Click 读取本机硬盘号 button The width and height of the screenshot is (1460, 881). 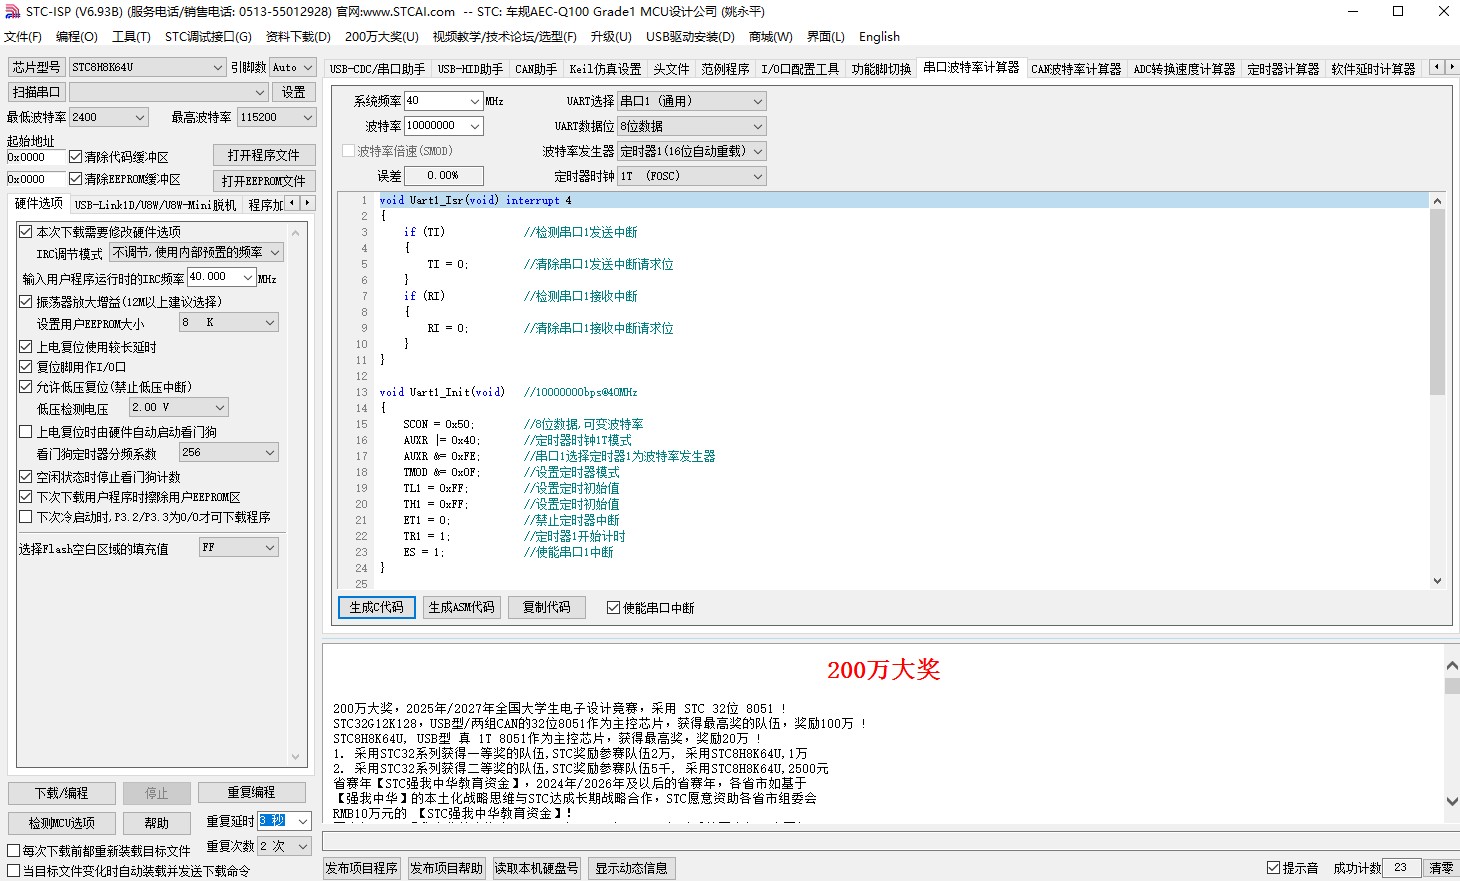coord(536,868)
